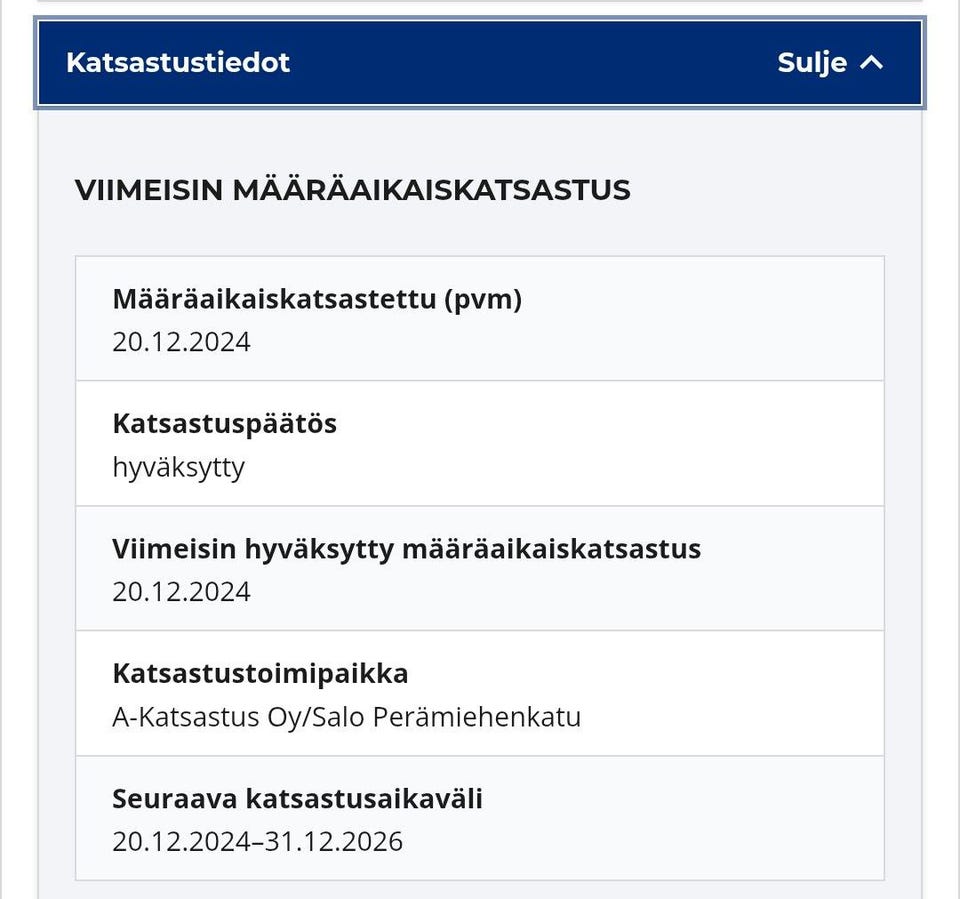Click the interval 20.12.2024–31.12.2026
The height and width of the screenshot is (899, 960).
click(x=257, y=842)
